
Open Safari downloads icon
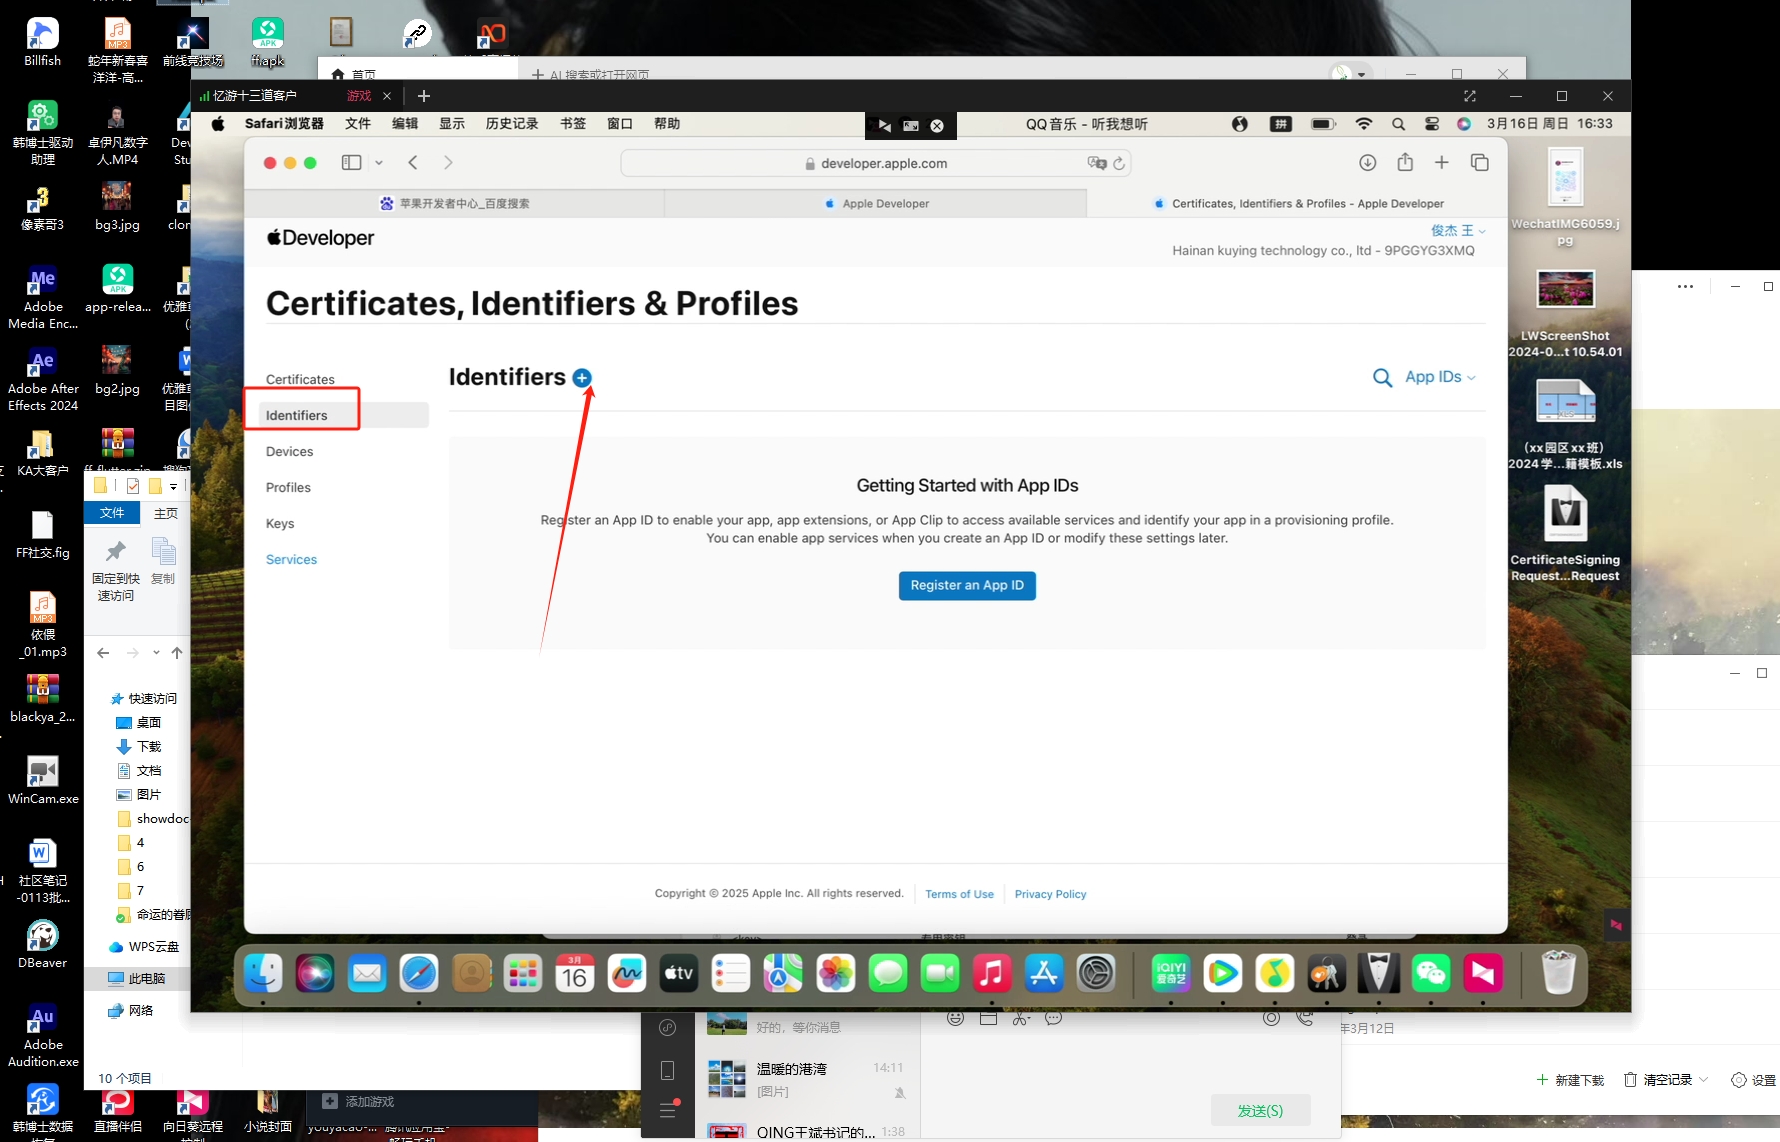pos(1367,163)
